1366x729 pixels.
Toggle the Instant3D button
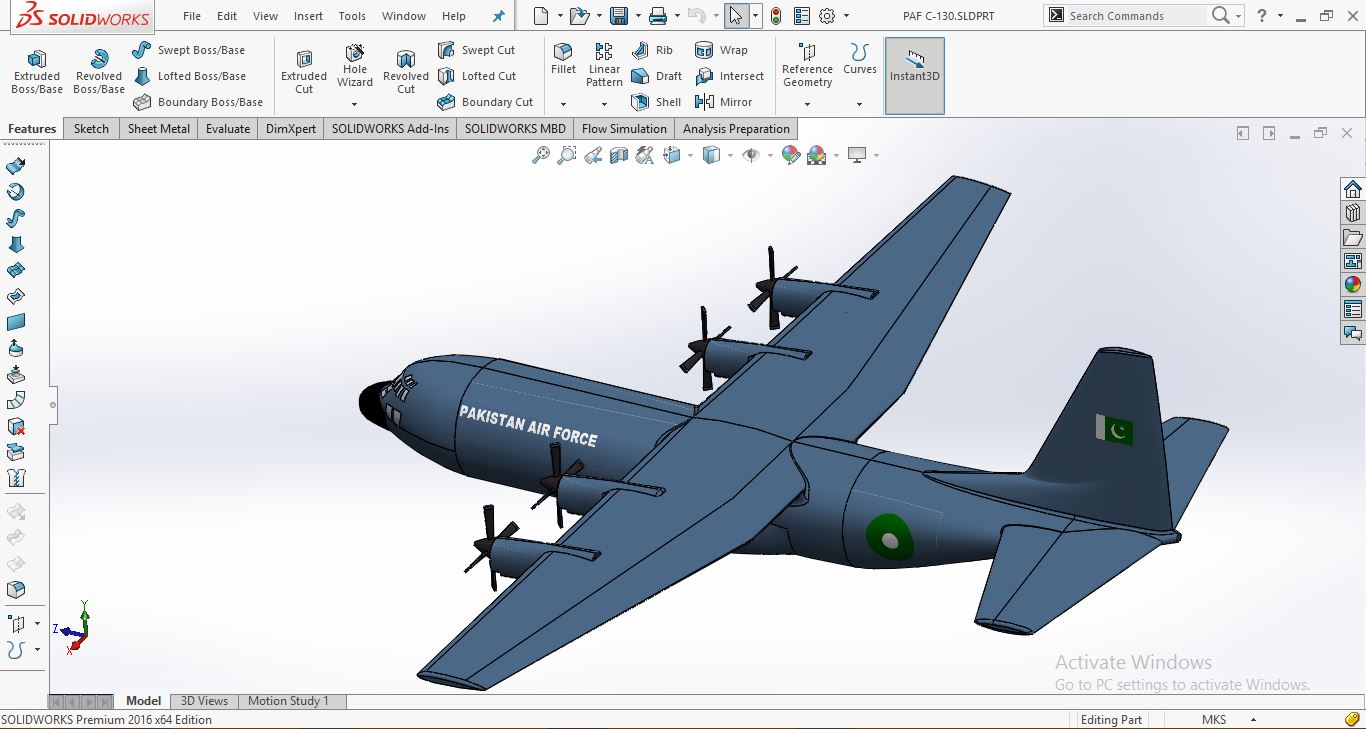click(914, 76)
